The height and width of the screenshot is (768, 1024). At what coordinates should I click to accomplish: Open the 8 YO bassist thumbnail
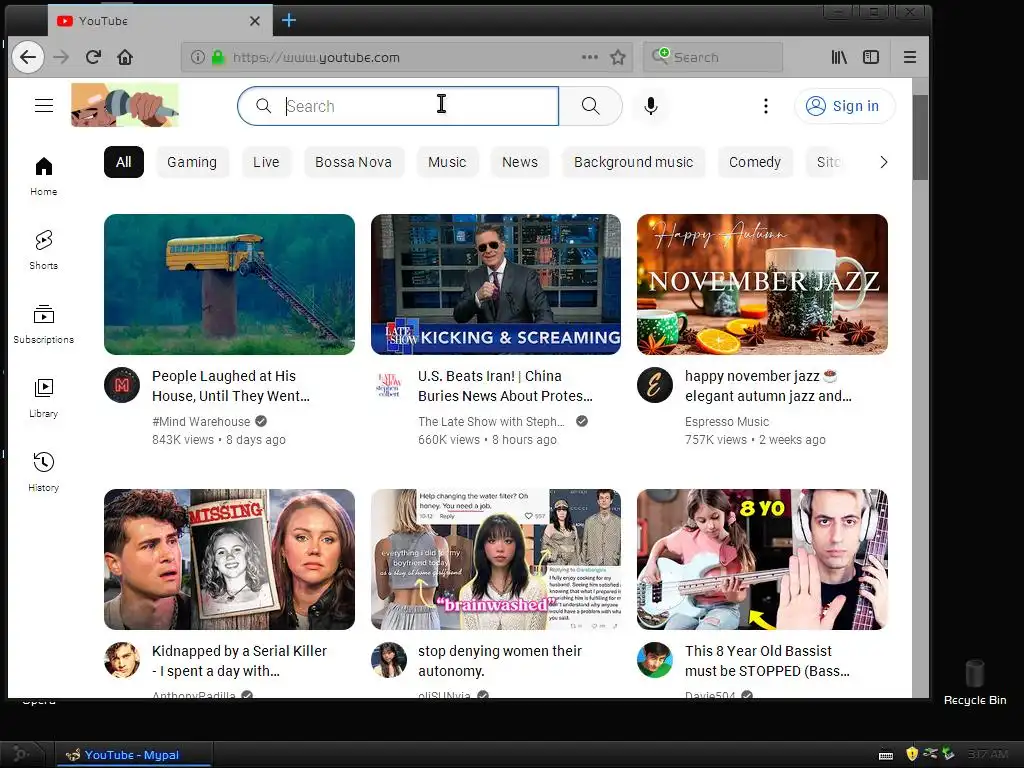762,559
